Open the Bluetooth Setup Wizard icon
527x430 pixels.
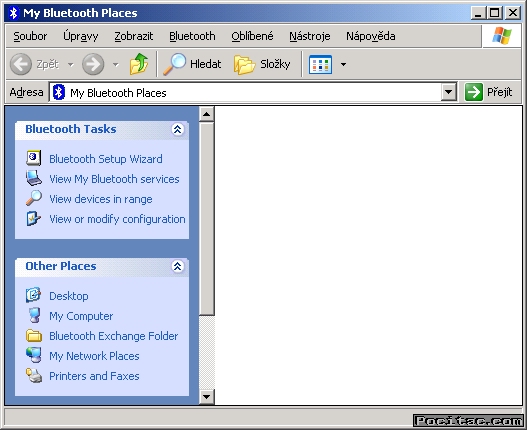click(34, 158)
